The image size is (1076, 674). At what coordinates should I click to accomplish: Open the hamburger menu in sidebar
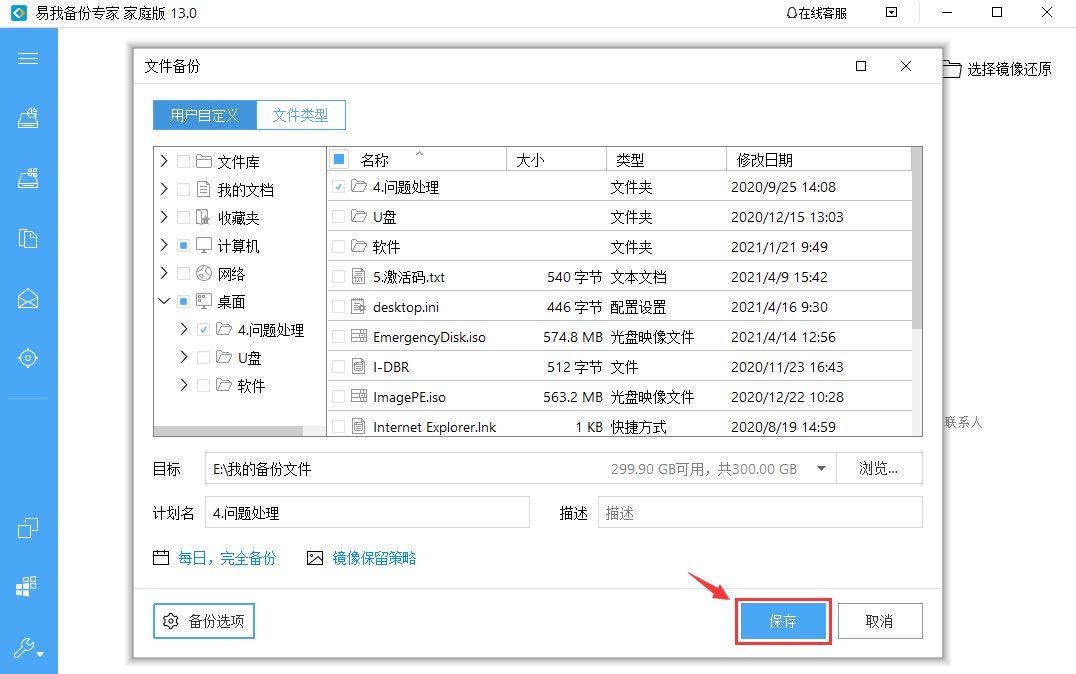[28, 58]
